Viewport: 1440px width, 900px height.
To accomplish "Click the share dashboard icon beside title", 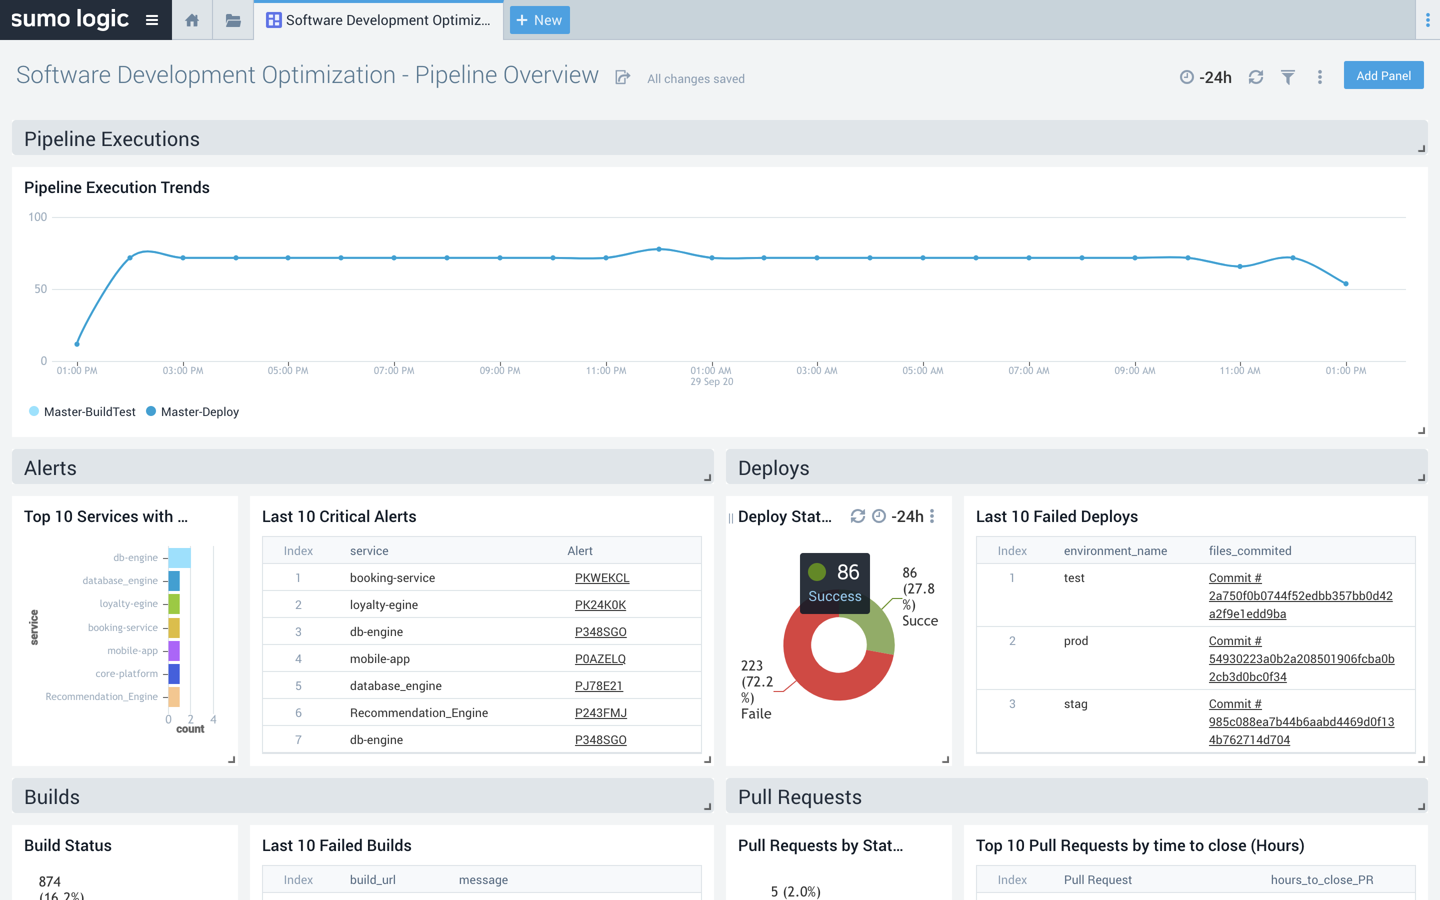I will pos(622,78).
